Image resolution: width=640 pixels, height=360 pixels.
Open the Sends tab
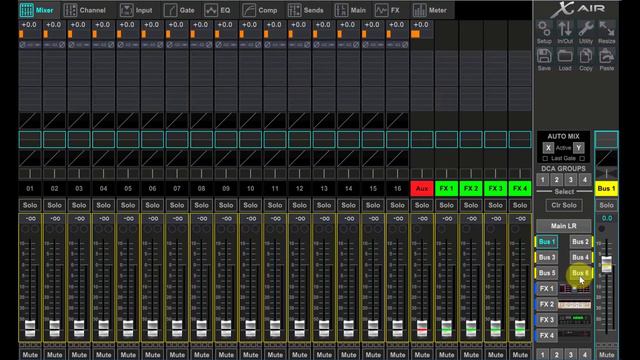click(x=306, y=10)
